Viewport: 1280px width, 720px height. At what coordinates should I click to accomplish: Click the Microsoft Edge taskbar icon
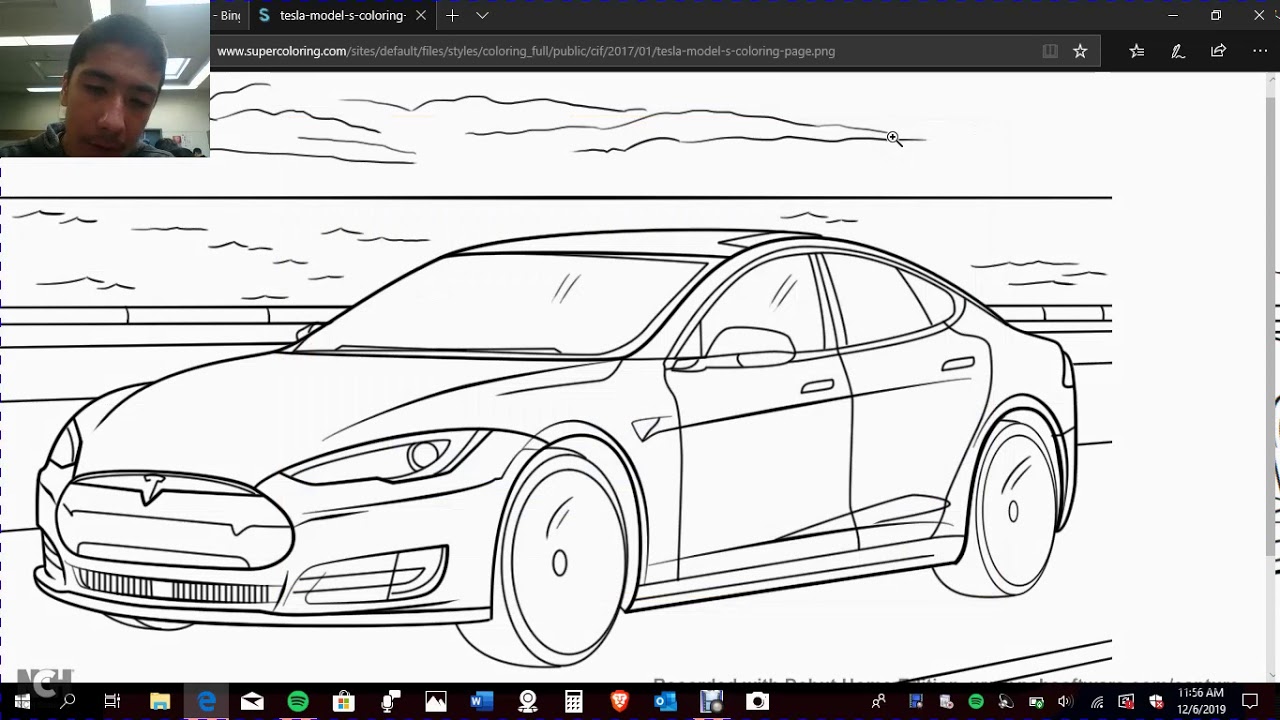206,702
